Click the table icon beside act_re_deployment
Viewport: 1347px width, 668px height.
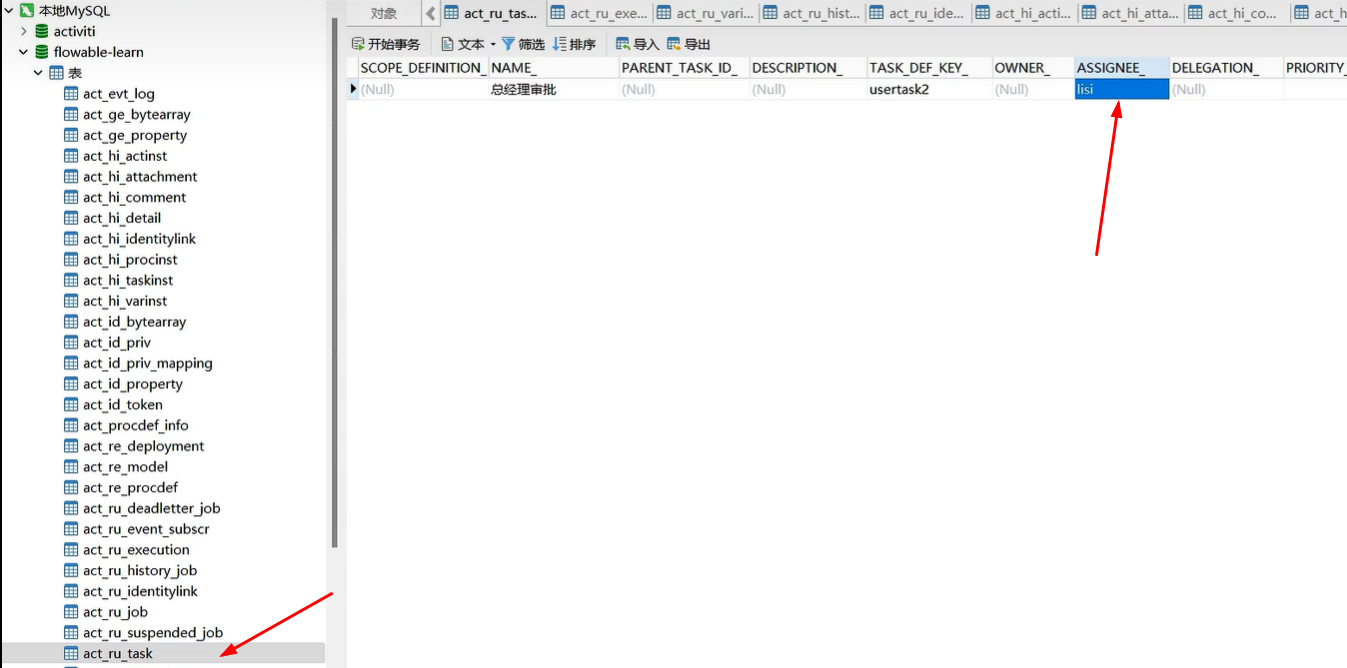point(71,446)
